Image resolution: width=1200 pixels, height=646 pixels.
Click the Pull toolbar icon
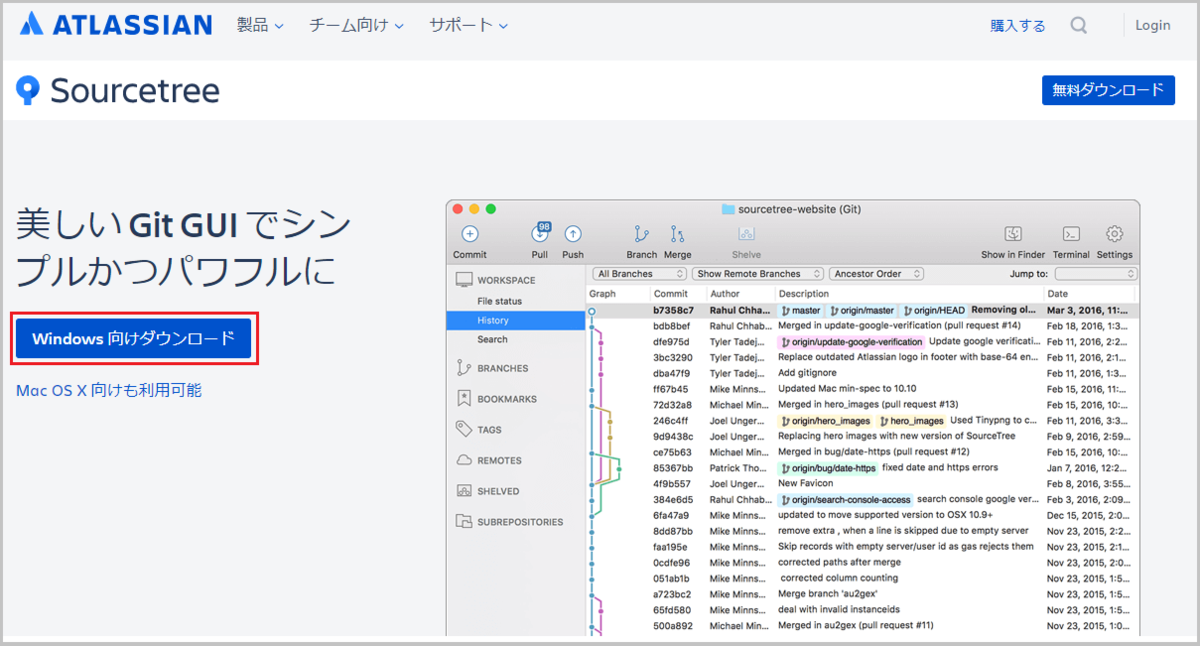tap(540, 234)
